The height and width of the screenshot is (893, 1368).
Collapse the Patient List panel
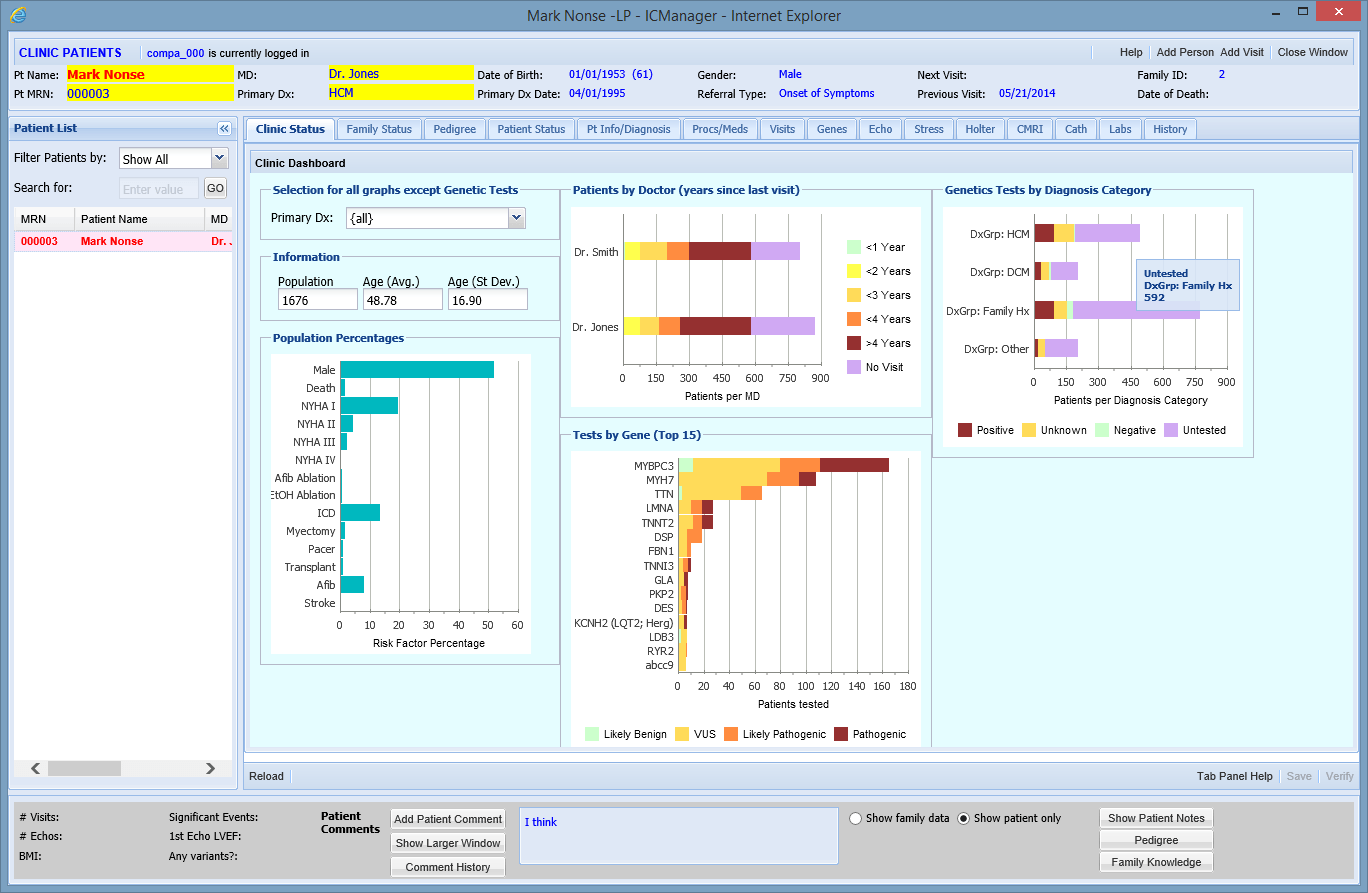click(224, 128)
